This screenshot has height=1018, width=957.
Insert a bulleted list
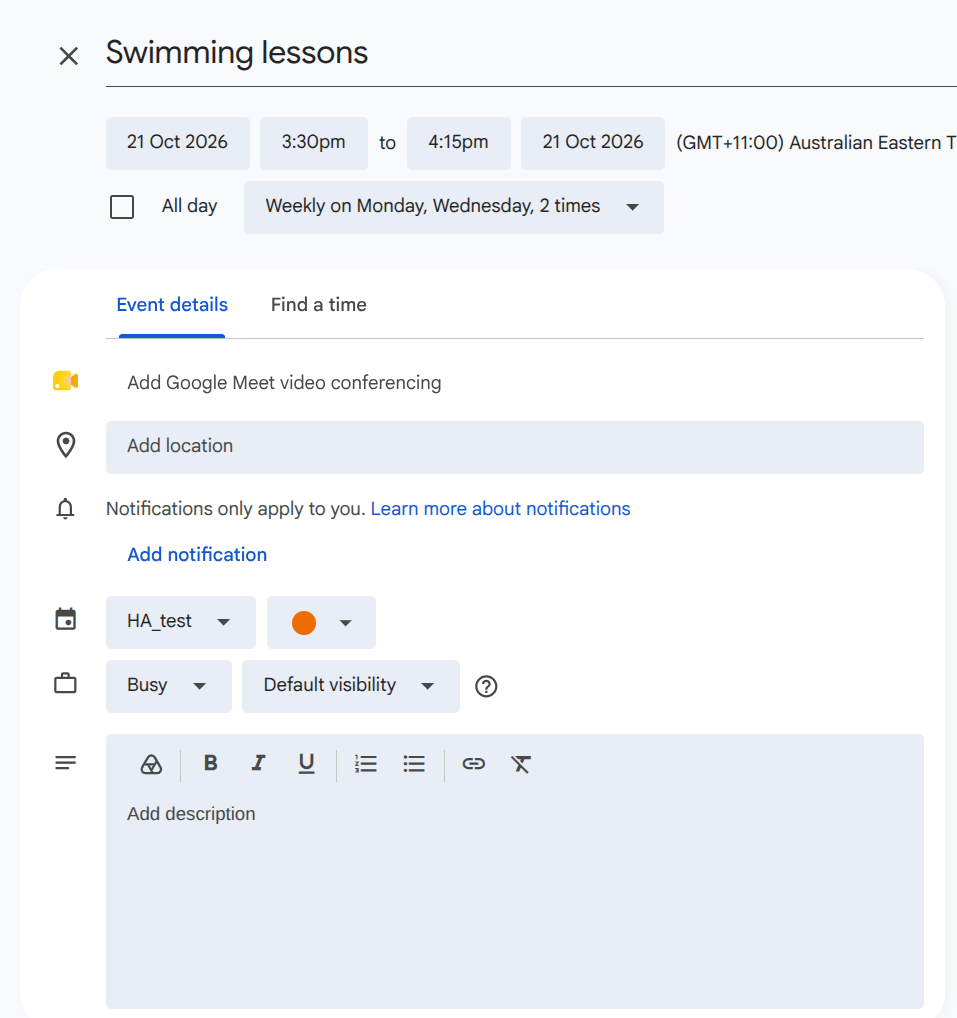414,764
